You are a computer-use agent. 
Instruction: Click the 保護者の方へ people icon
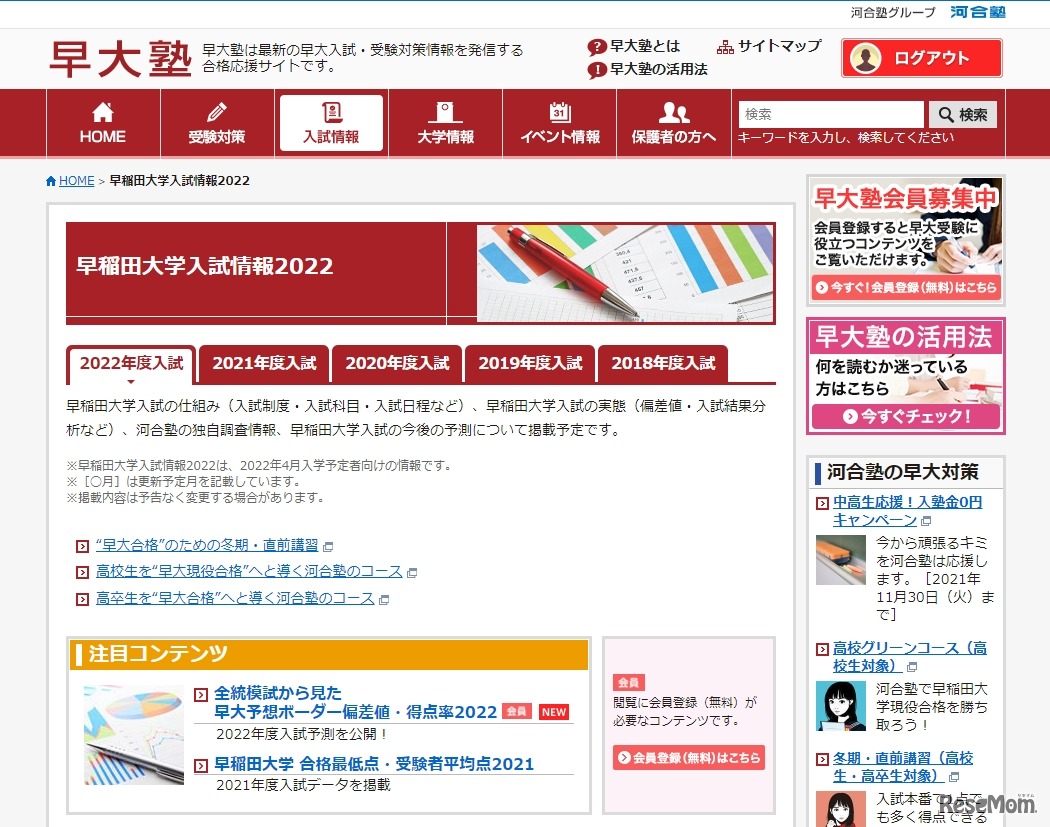[x=673, y=112]
